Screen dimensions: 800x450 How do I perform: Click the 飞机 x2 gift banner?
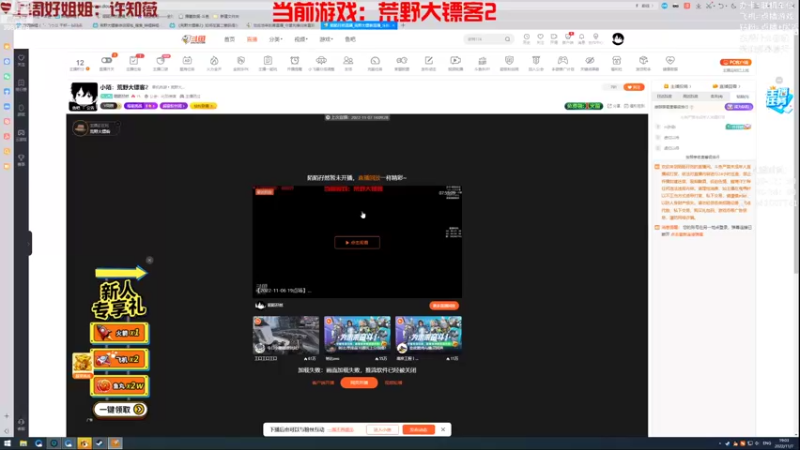119,359
